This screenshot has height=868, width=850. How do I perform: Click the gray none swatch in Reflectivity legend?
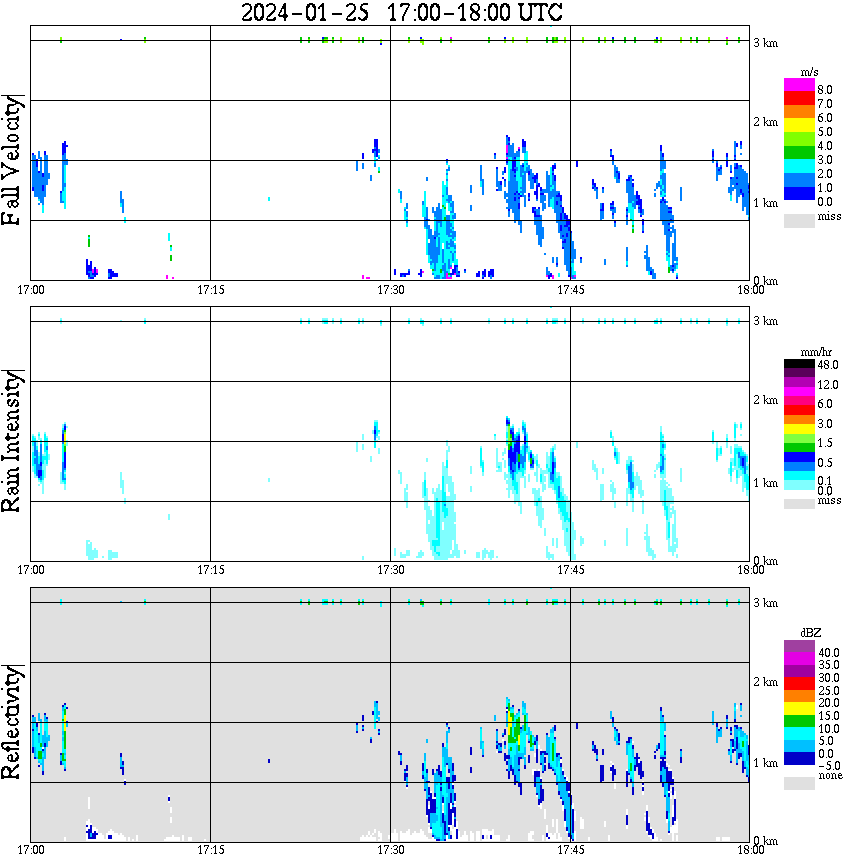coord(799,783)
